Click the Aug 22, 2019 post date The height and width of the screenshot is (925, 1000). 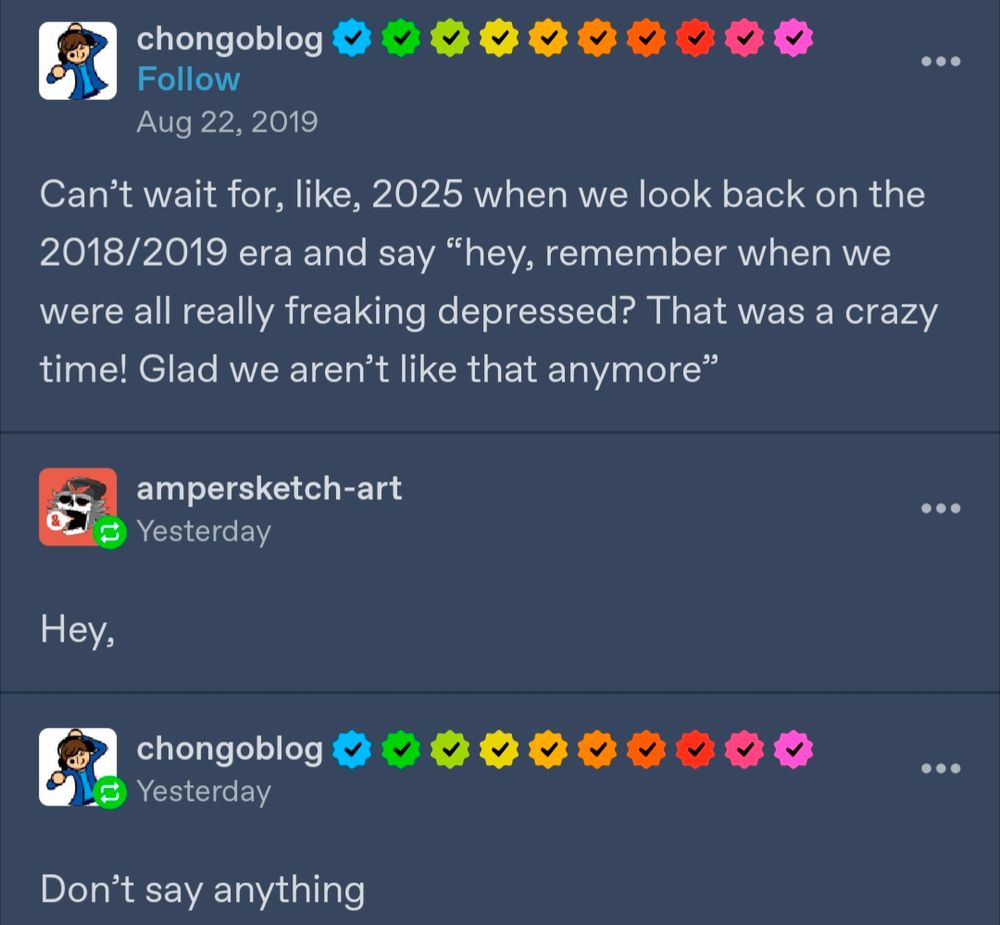[x=227, y=122]
